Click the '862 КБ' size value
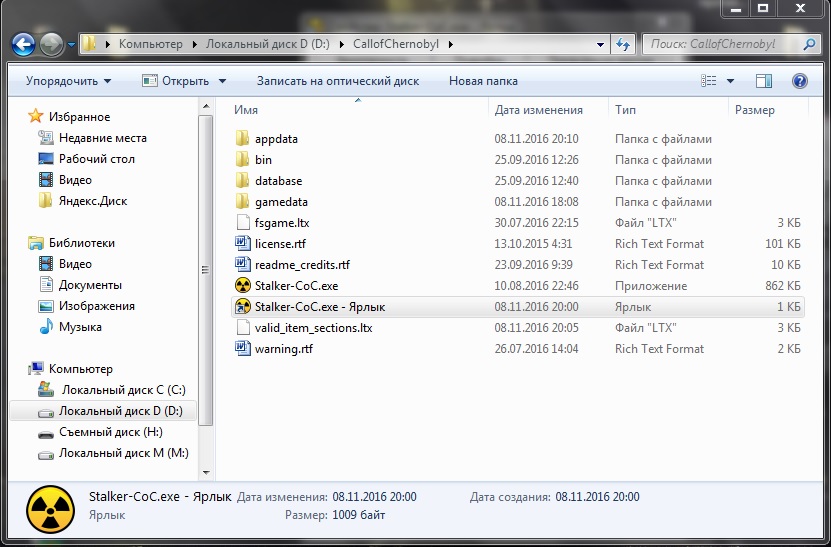Image resolution: width=831 pixels, height=547 pixels. pyautogui.click(x=783, y=286)
